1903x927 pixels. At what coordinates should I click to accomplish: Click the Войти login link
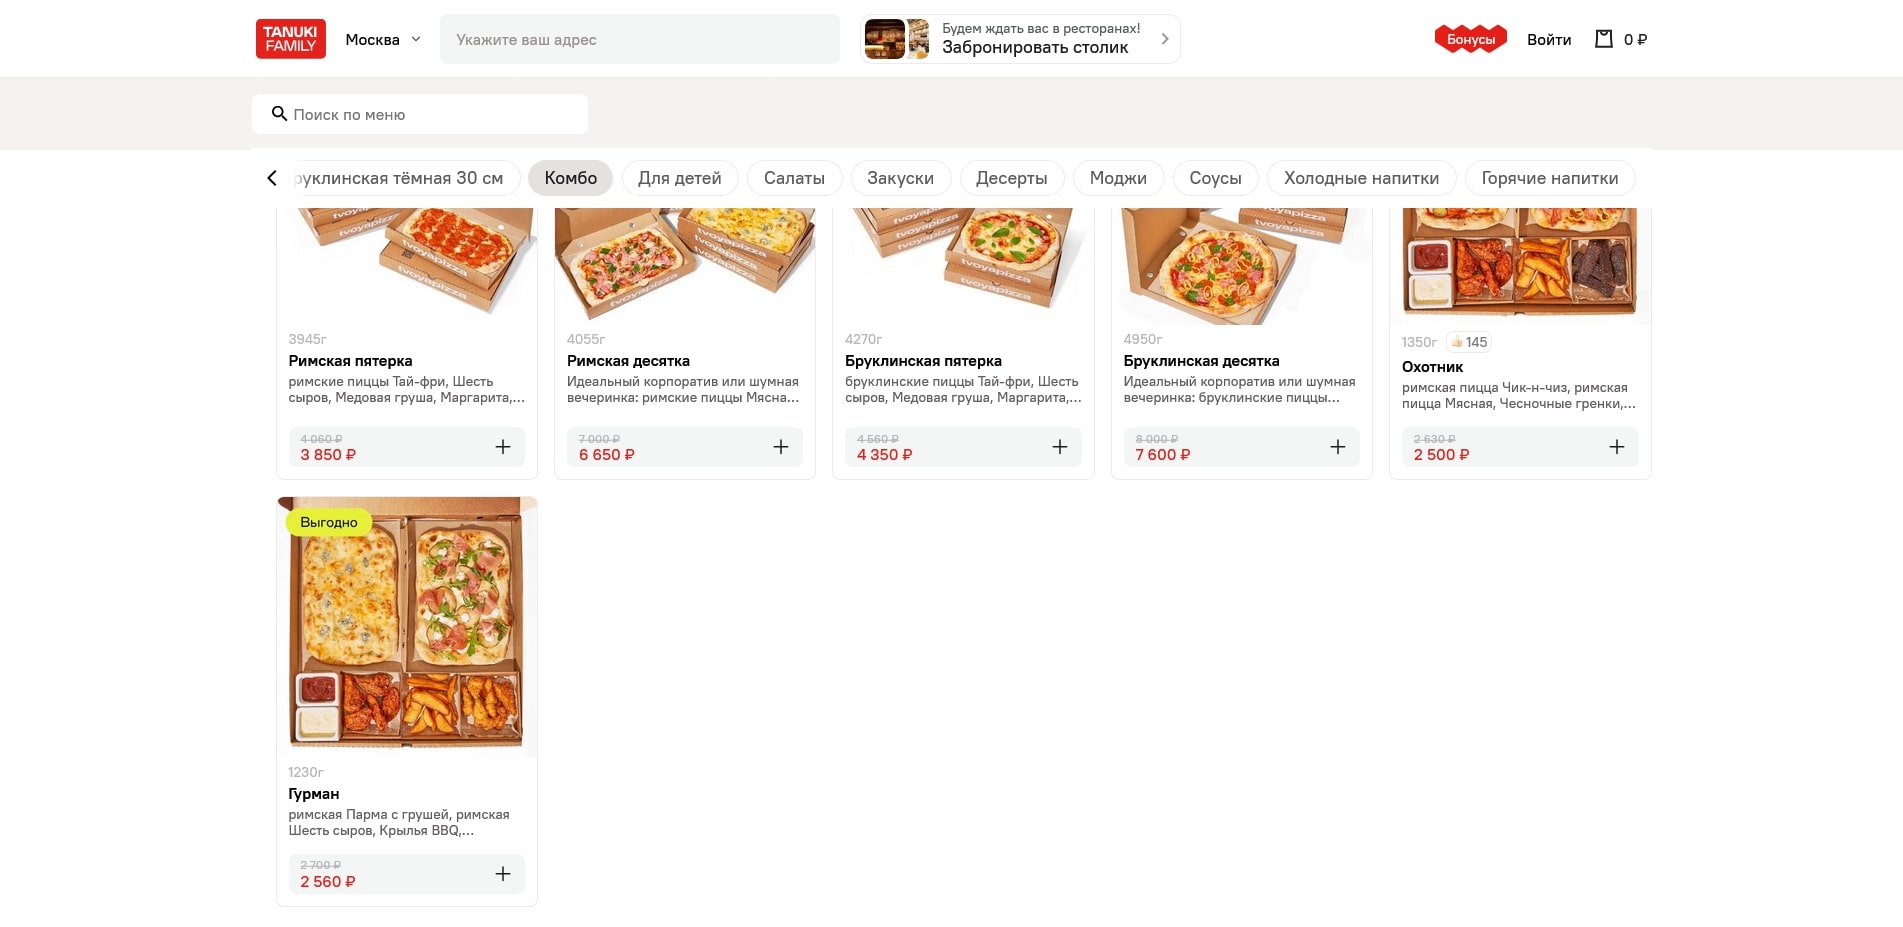tap(1548, 40)
